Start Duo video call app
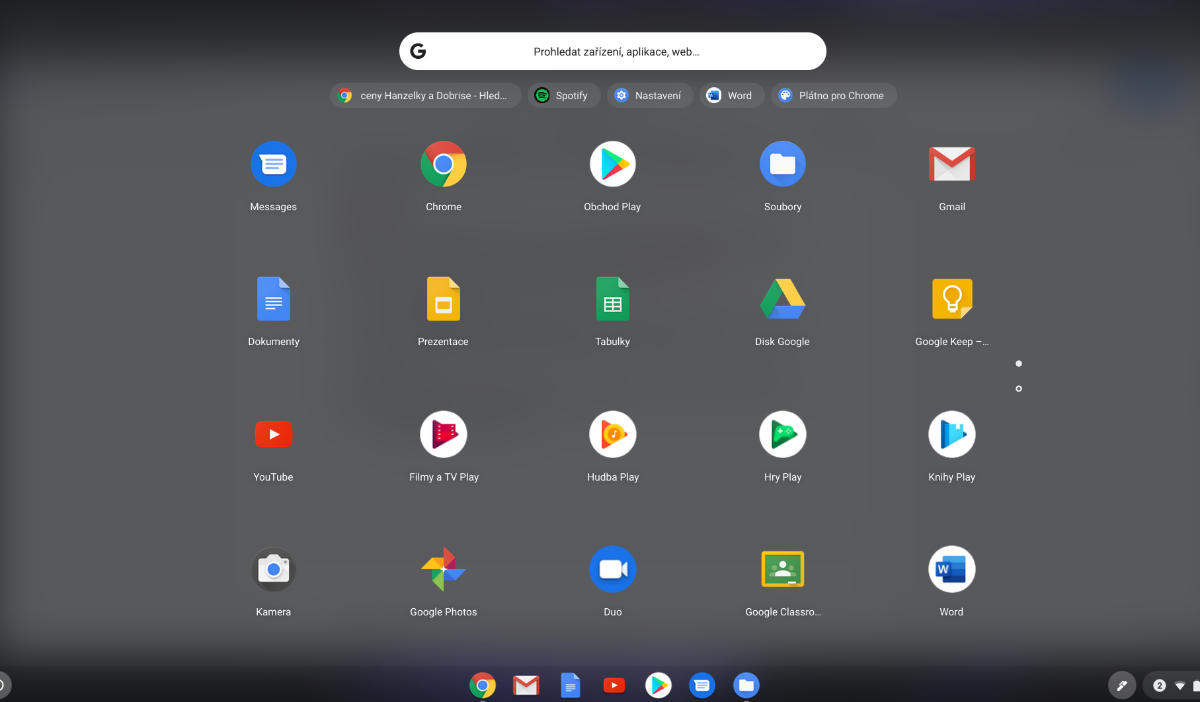The width and height of the screenshot is (1200, 702). 612,570
